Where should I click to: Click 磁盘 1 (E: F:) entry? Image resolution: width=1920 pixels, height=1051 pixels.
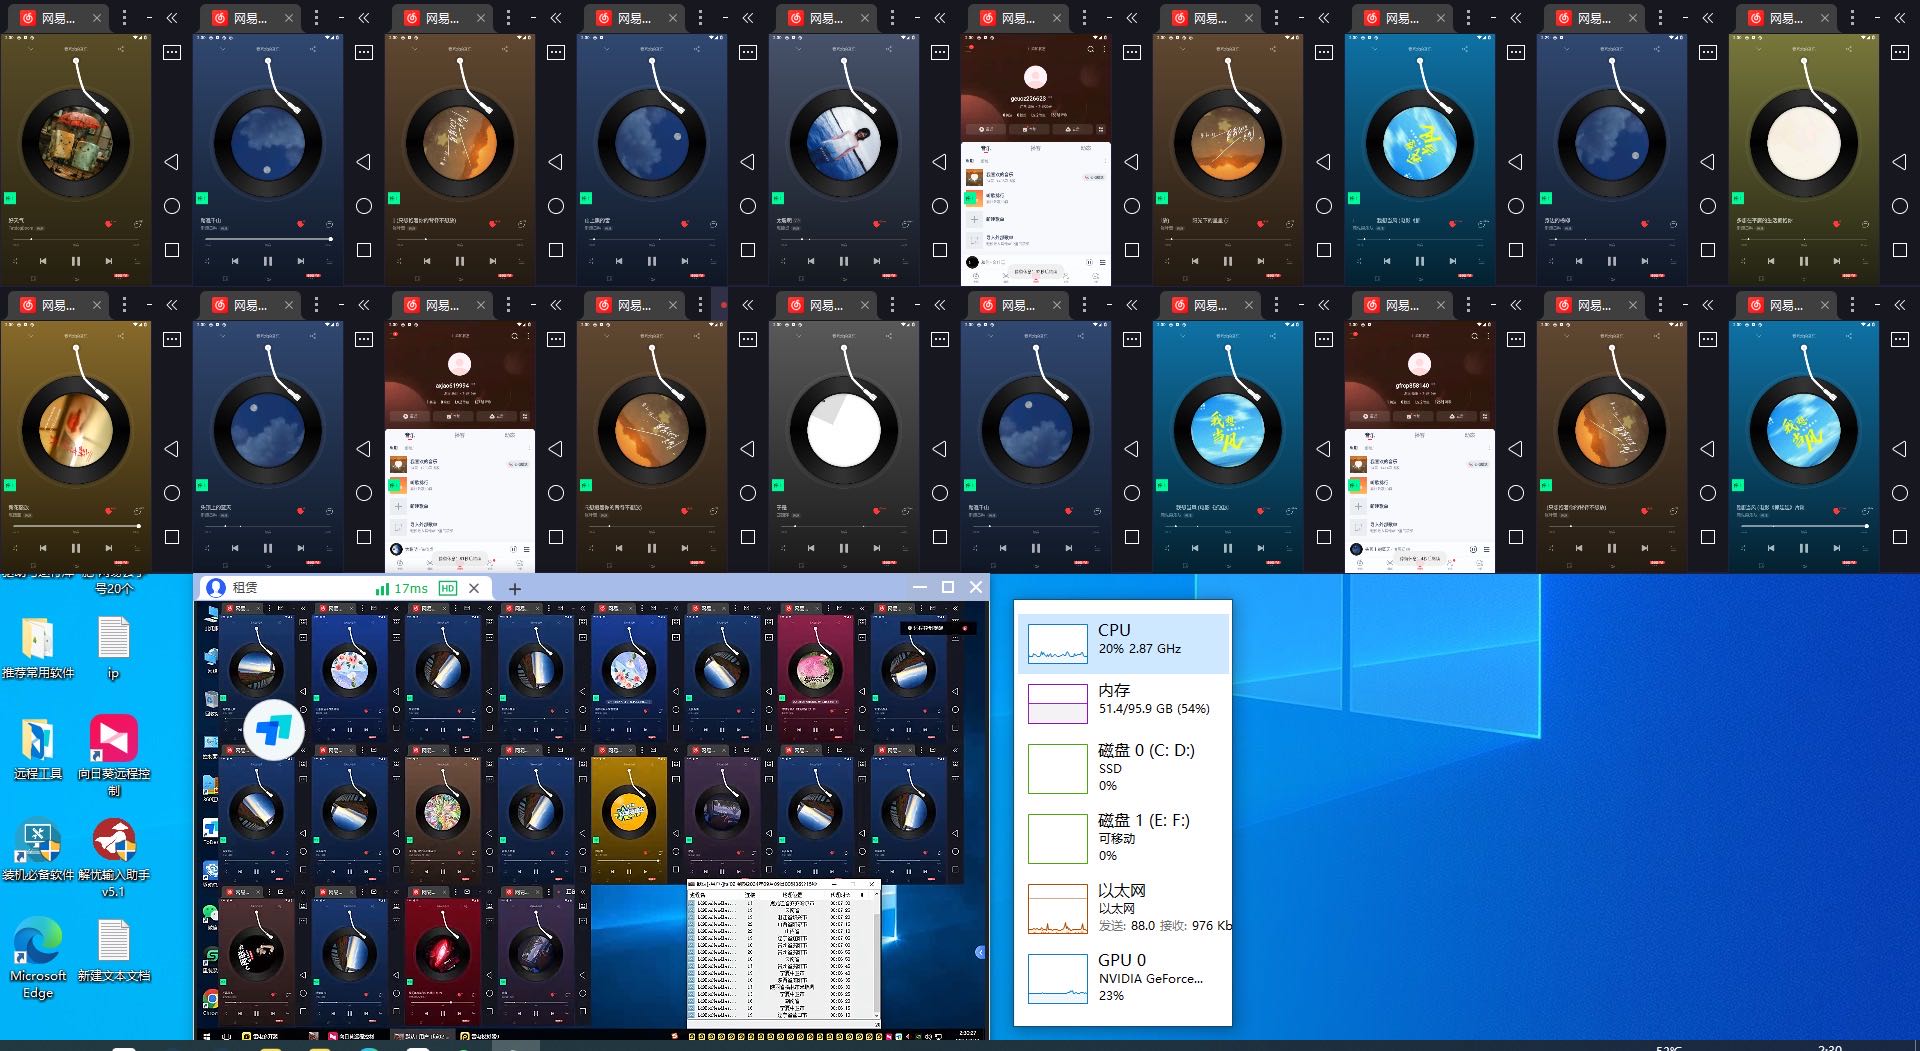coord(1123,838)
